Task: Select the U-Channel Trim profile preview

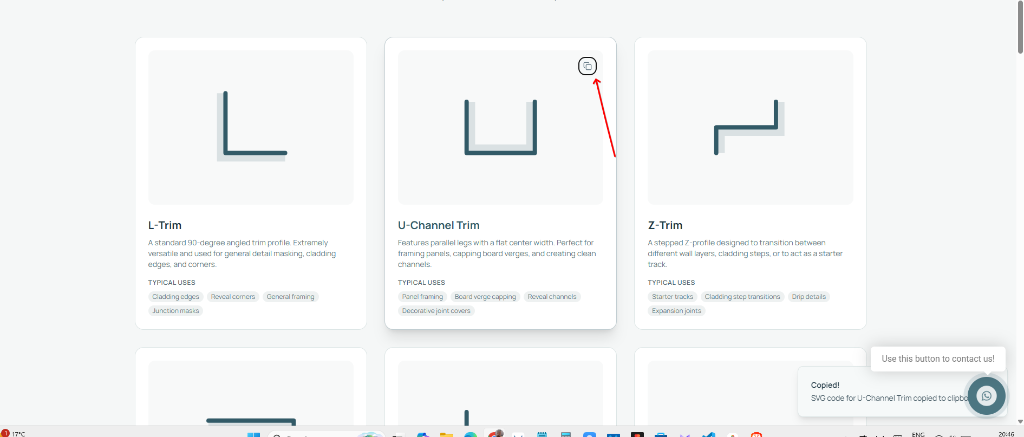Action: pos(500,127)
